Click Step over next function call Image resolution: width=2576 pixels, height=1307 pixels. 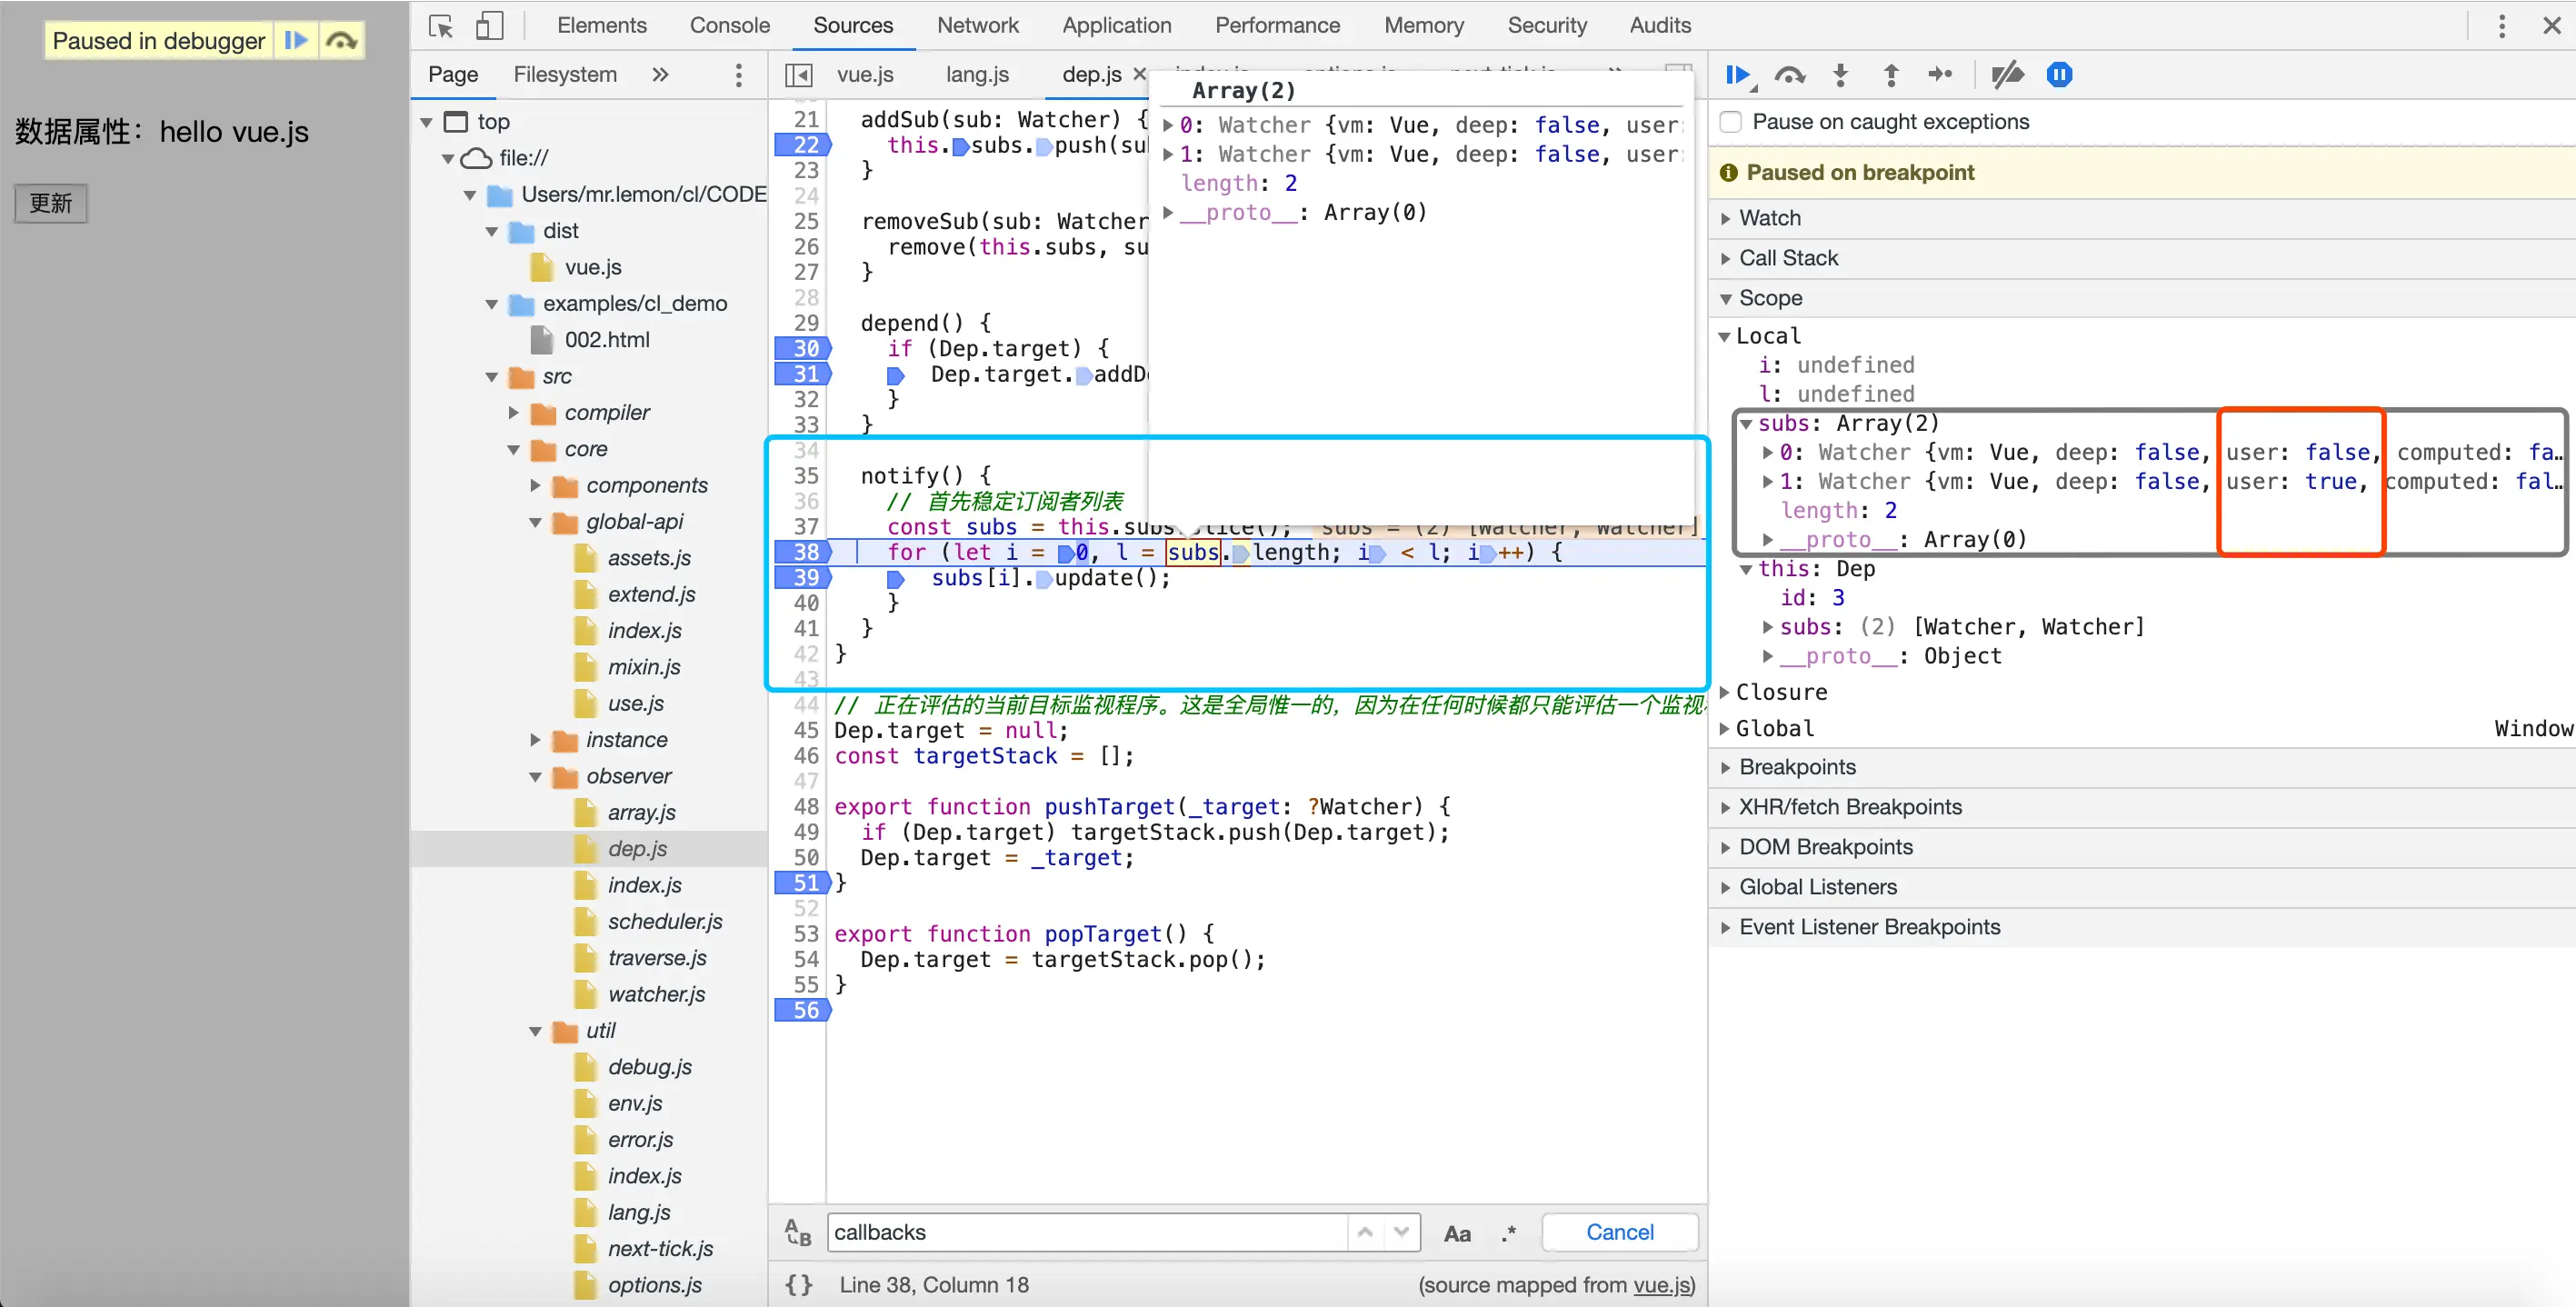click(x=1789, y=75)
